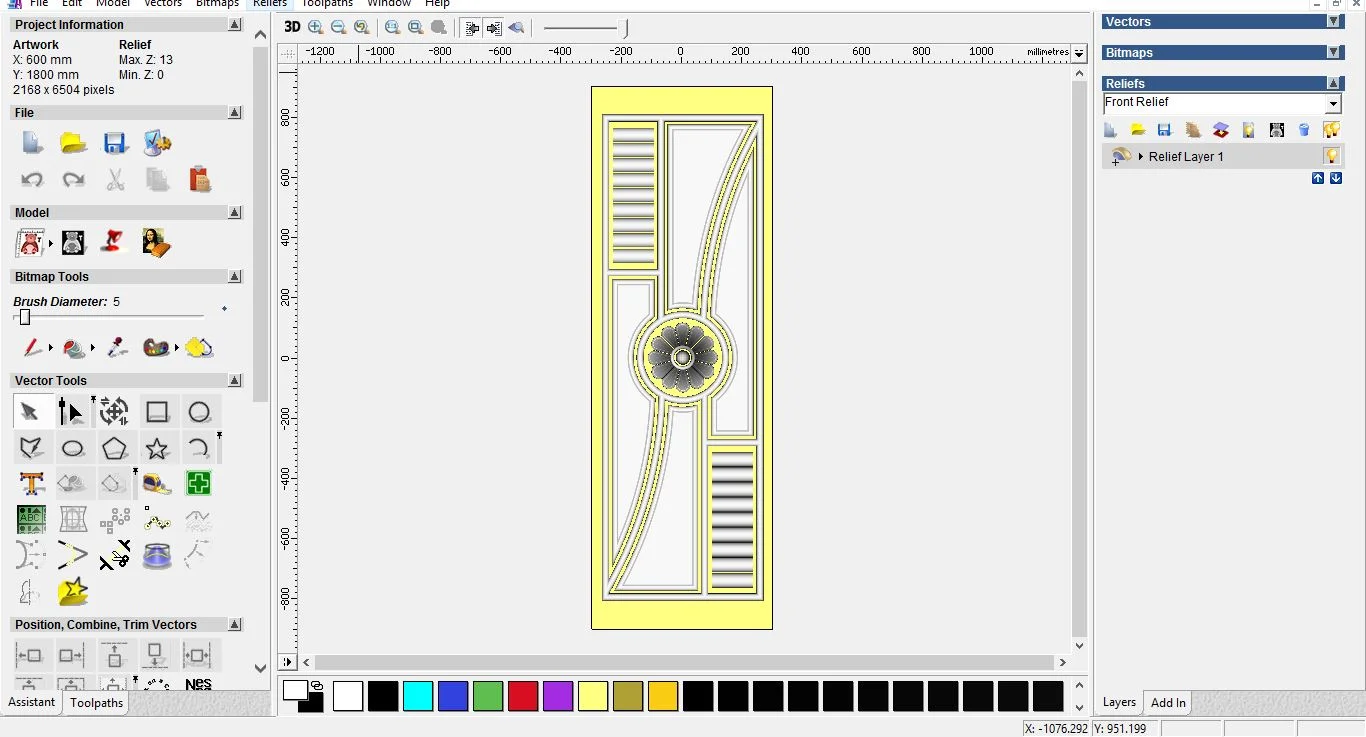1366x737 pixels.
Task: Pick the cyan color swatch
Action: 418,696
